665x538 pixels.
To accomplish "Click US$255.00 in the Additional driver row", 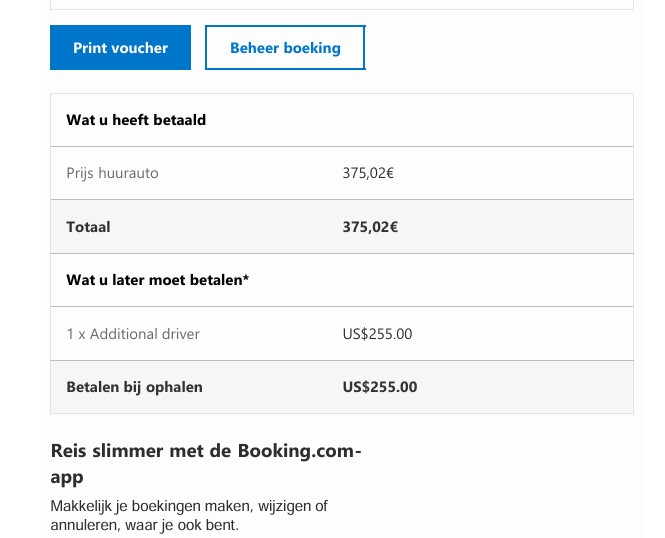I will tap(377, 334).
